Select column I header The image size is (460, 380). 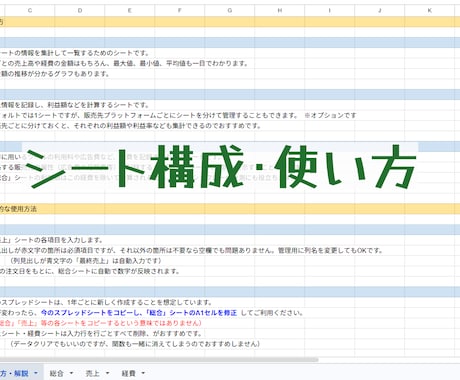(330, 10)
